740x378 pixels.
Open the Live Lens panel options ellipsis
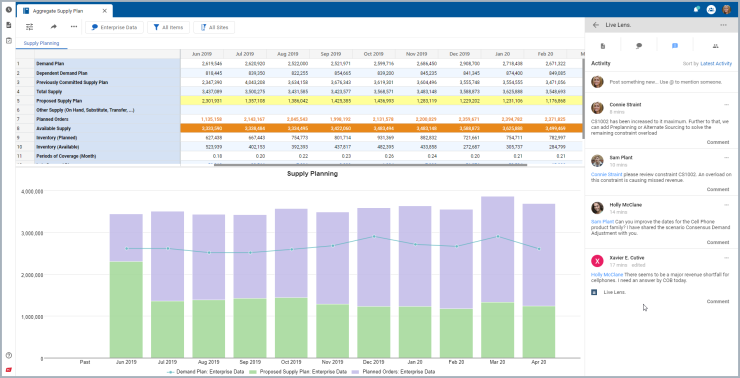723,25
